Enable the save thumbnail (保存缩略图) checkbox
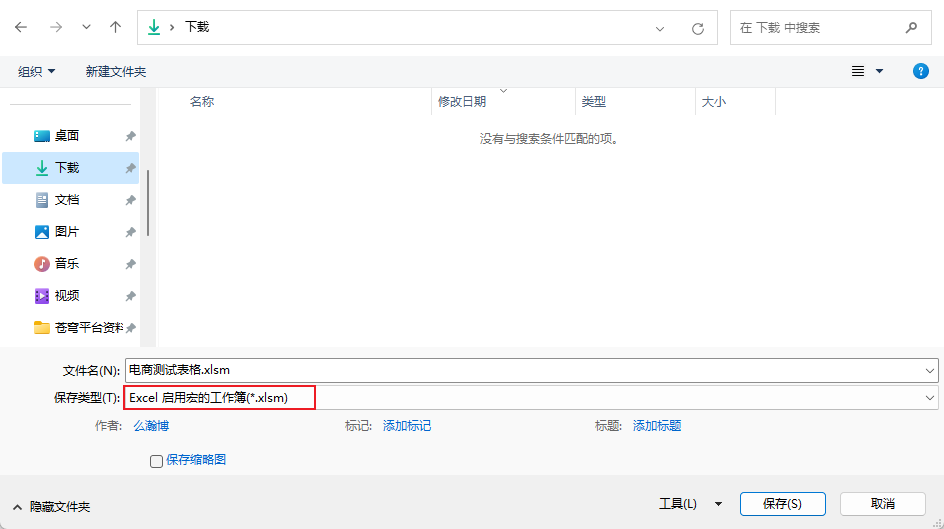The width and height of the screenshot is (944, 529). click(x=156, y=461)
